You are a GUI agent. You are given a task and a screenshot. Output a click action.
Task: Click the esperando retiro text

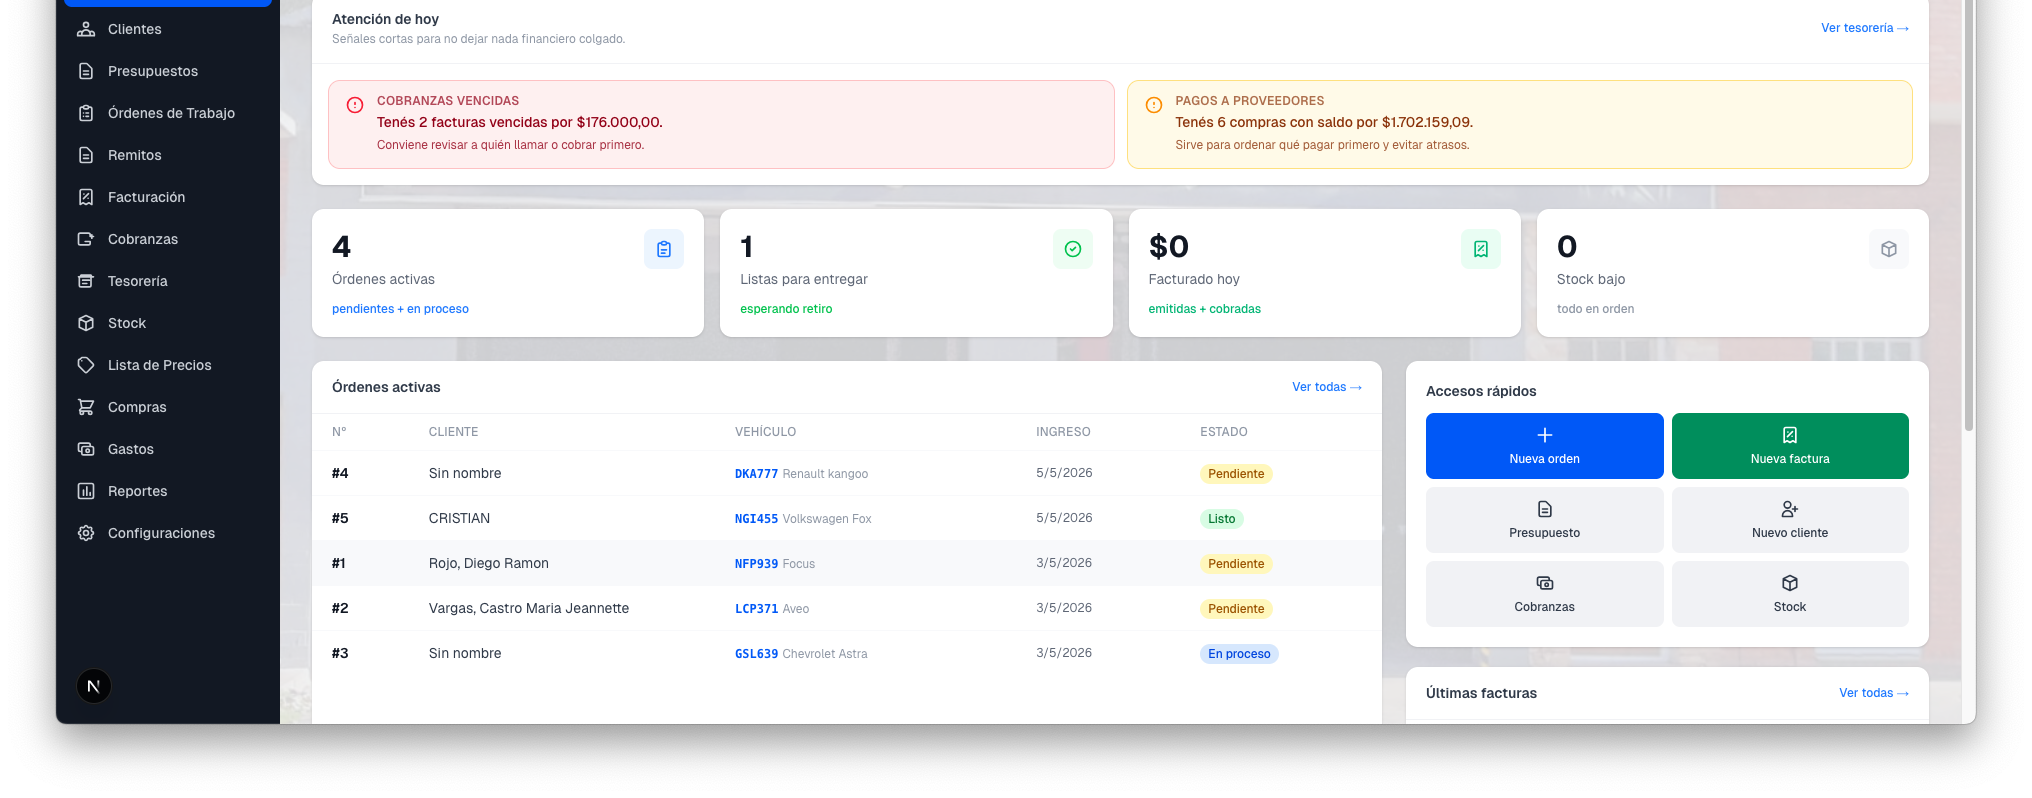click(x=786, y=309)
